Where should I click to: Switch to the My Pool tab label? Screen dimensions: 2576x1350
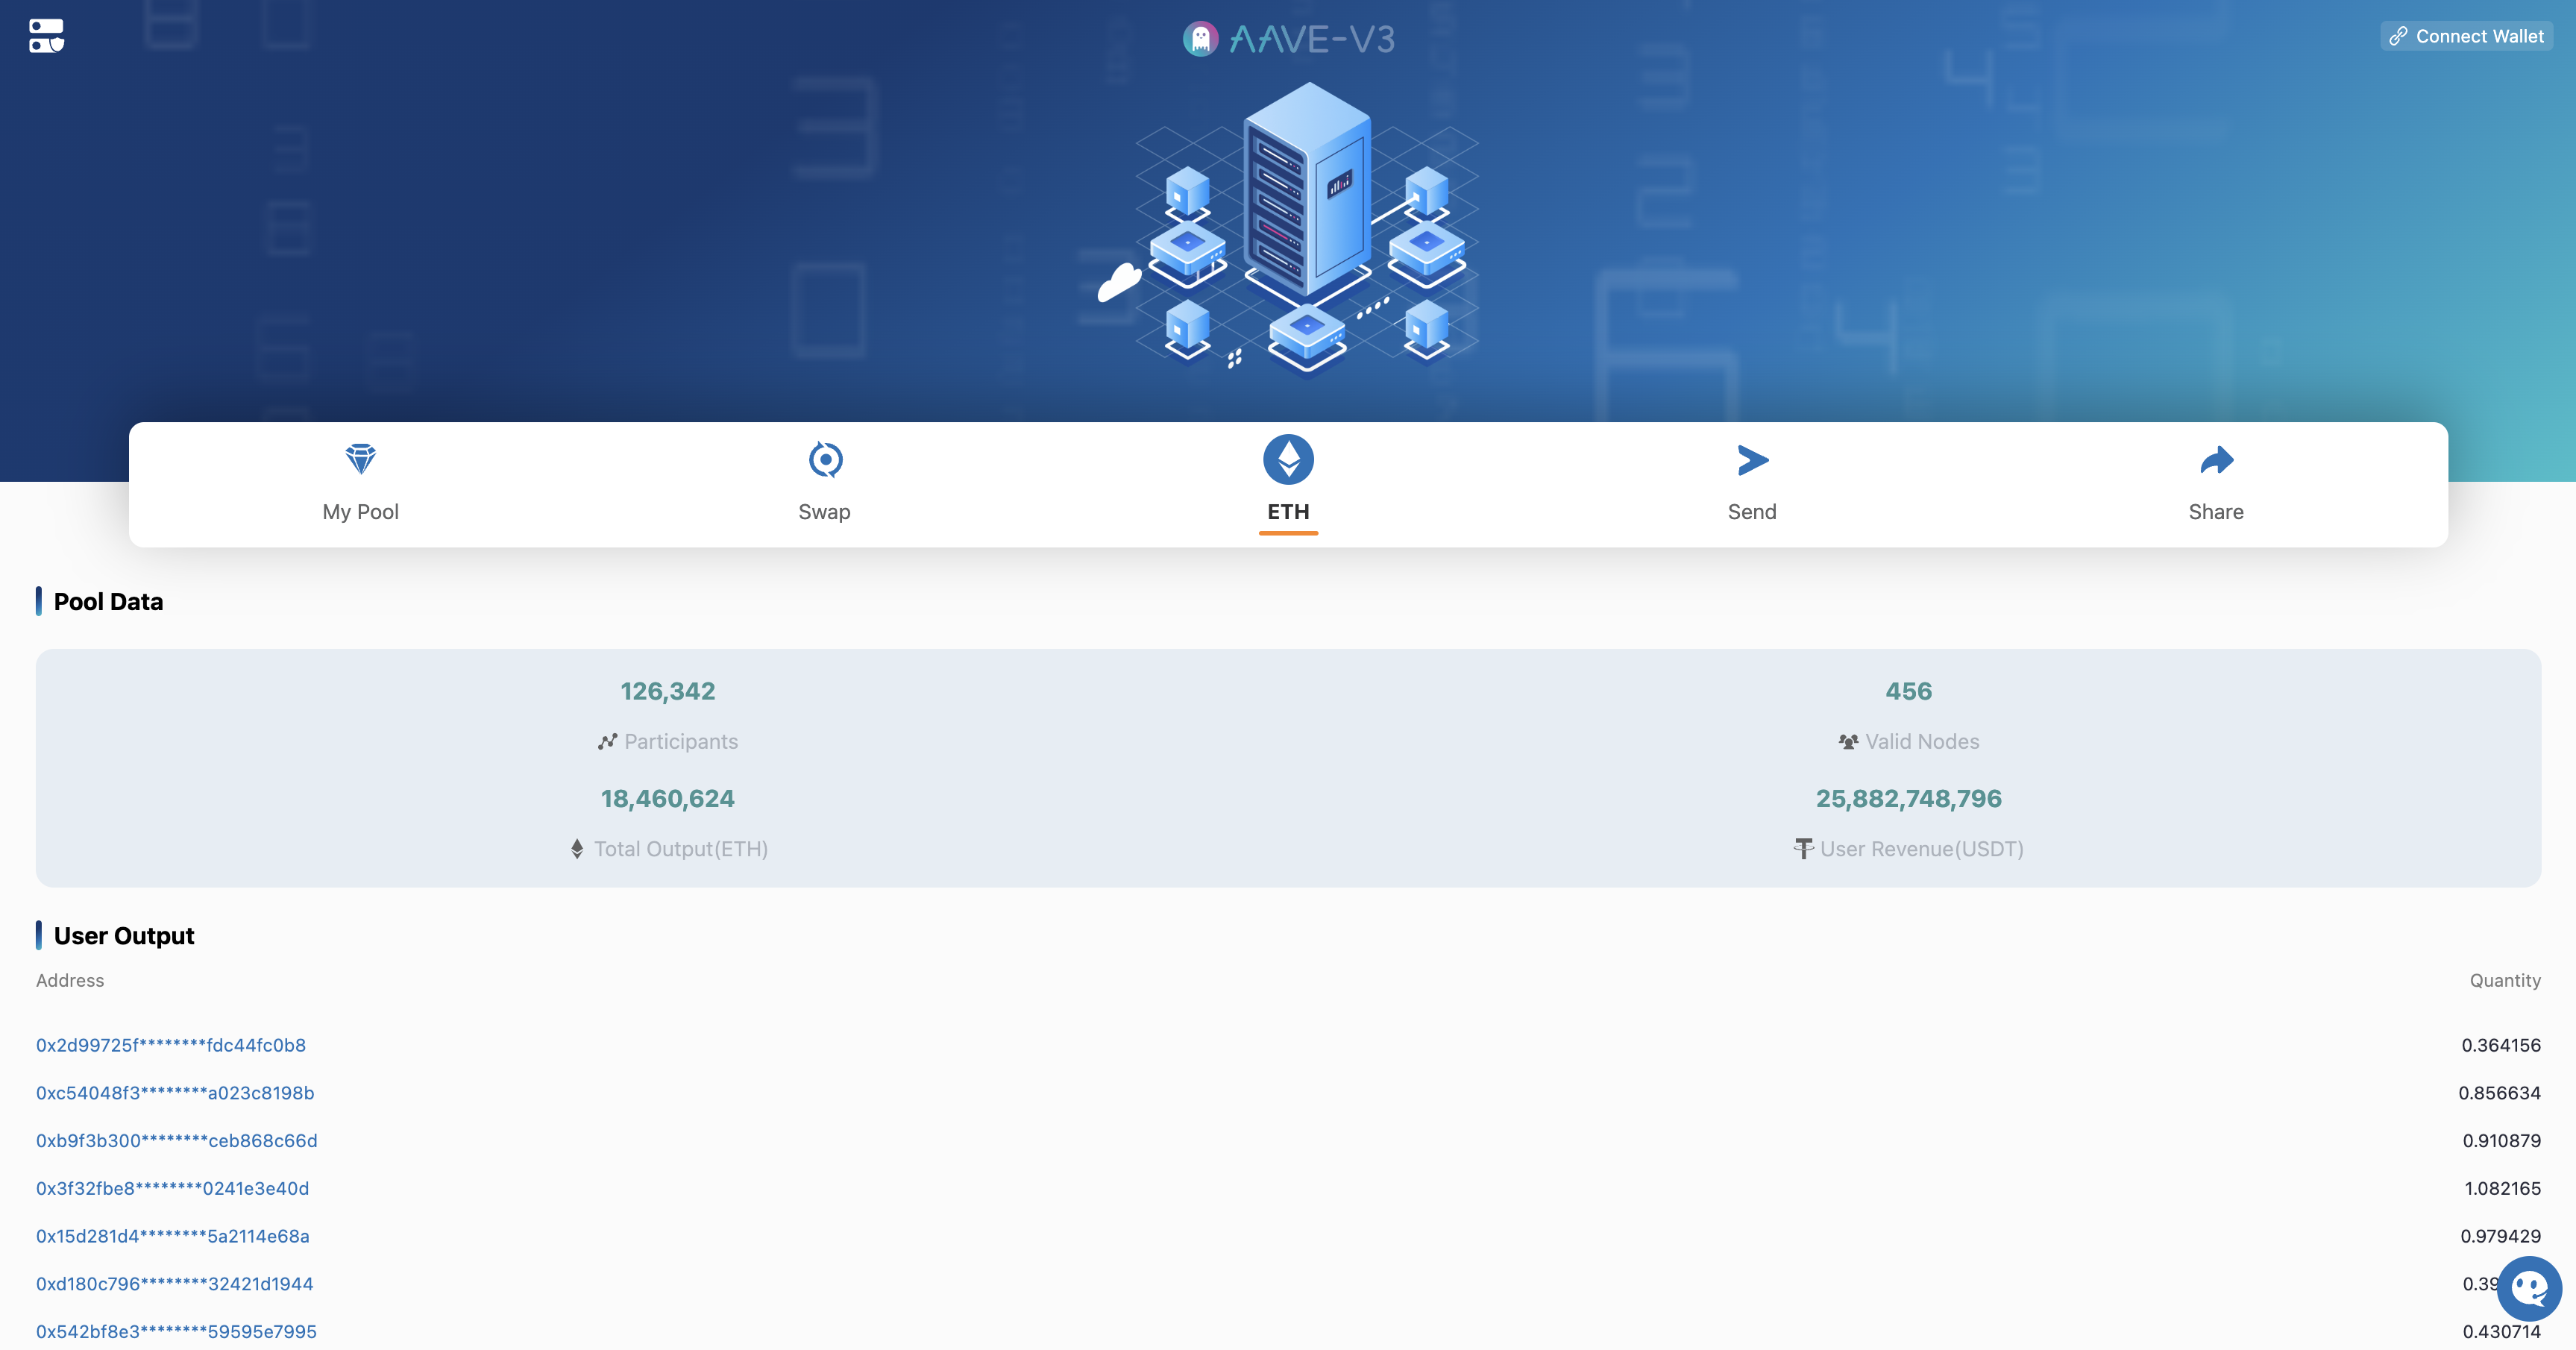(x=360, y=512)
